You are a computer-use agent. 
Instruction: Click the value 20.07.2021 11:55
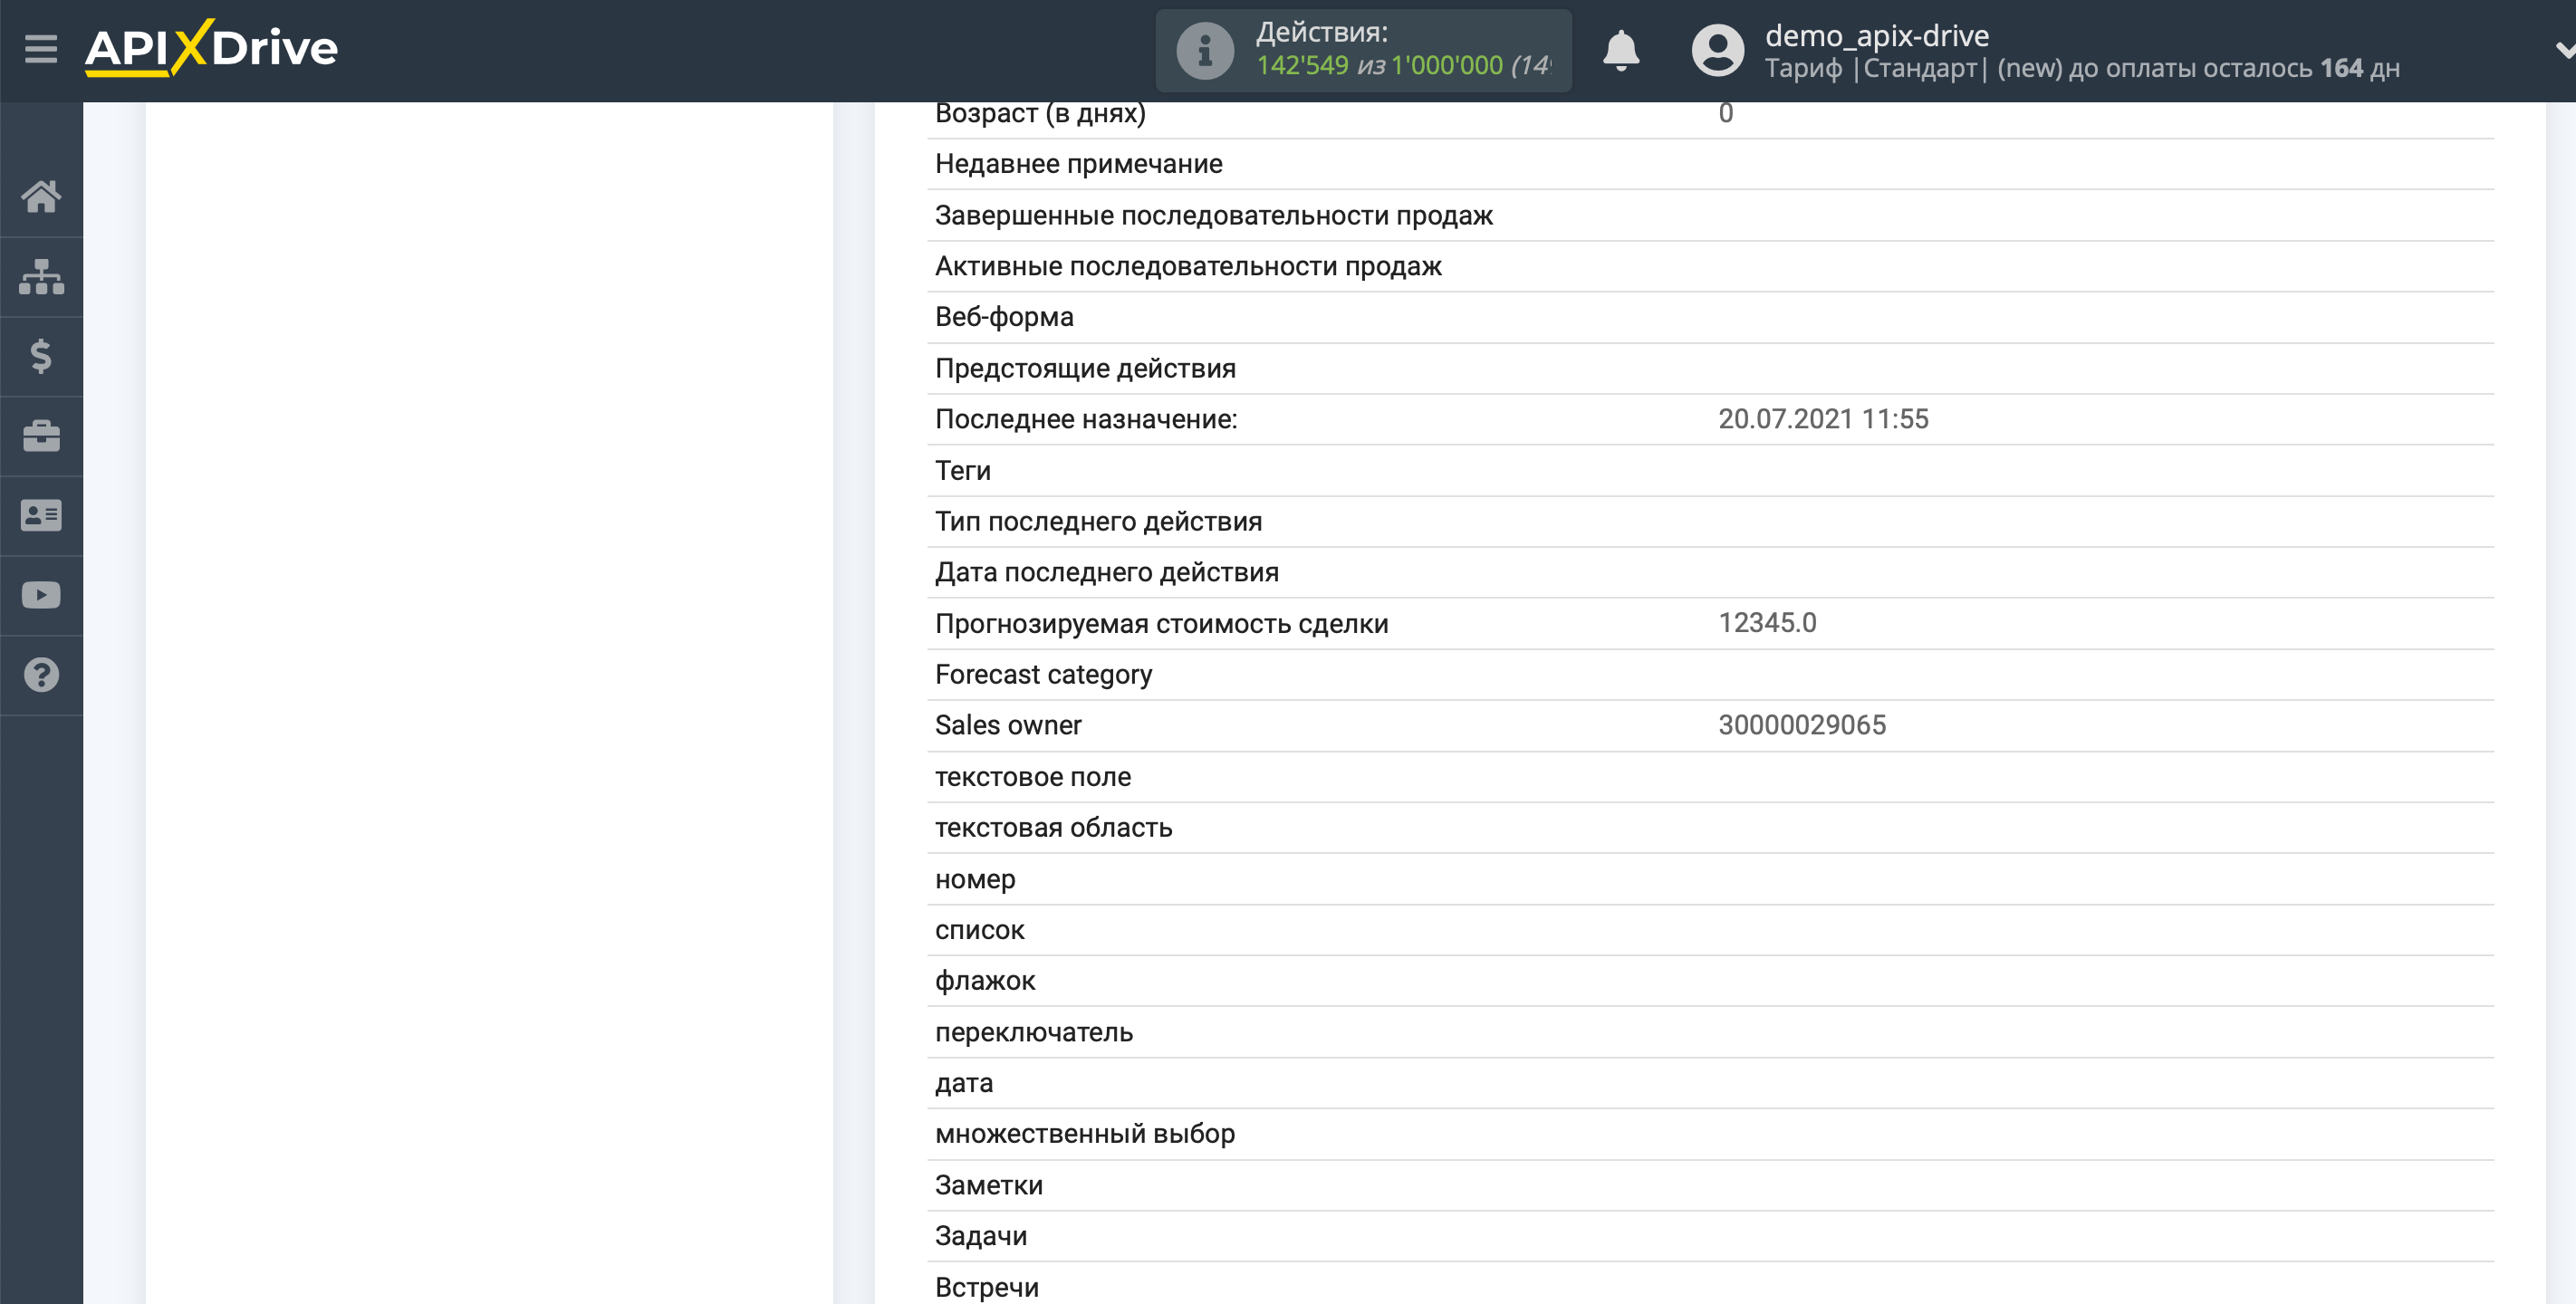click(x=1823, y=419)
